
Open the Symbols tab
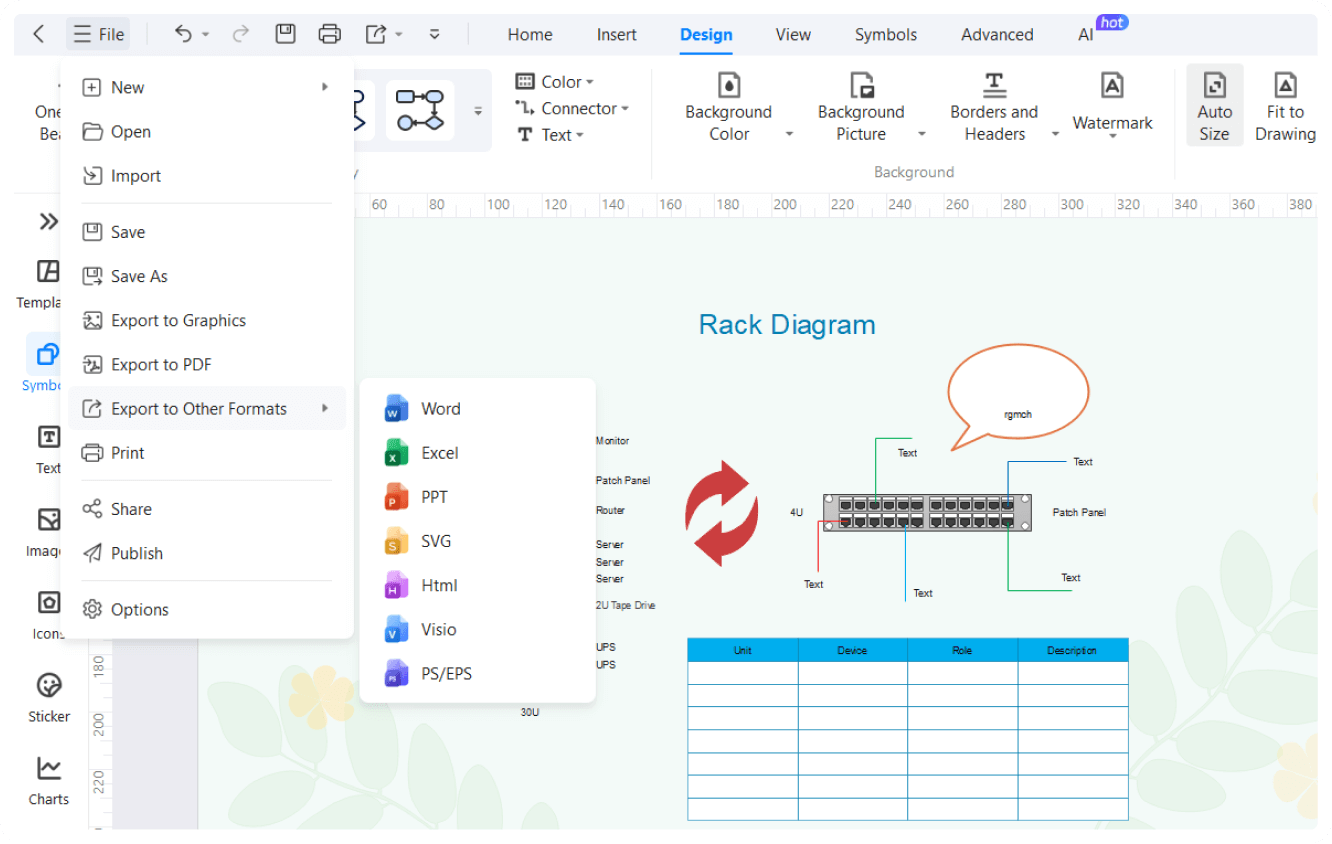pyautogui.click(x=886, y=34)
